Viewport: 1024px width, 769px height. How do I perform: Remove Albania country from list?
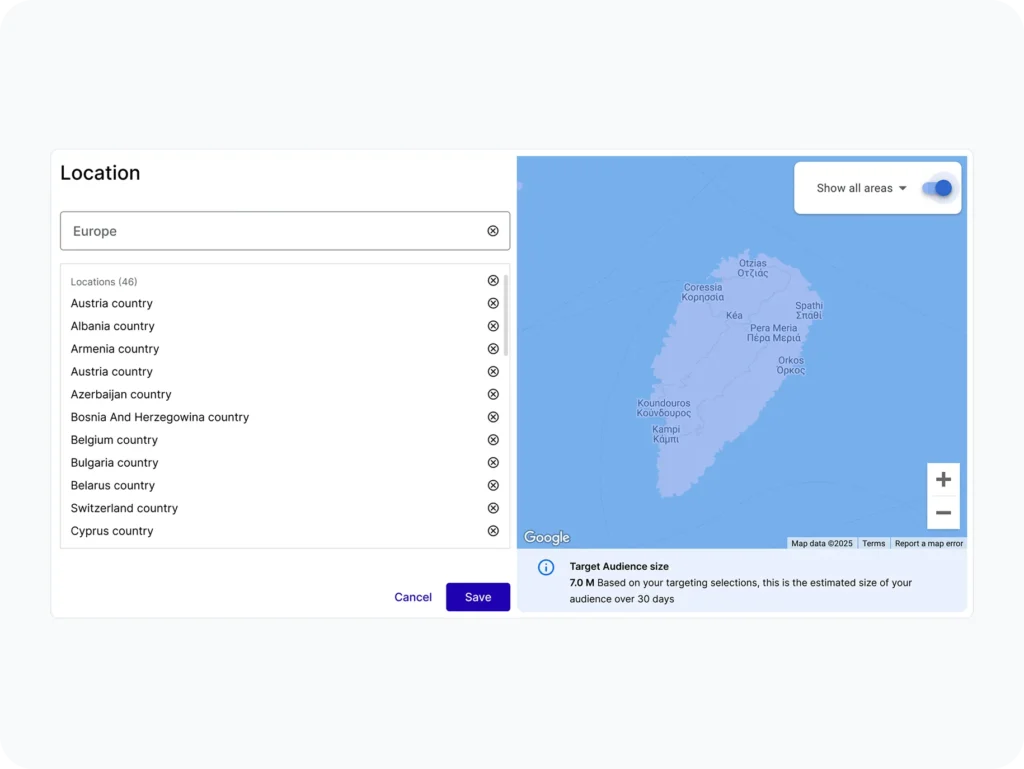493,326
